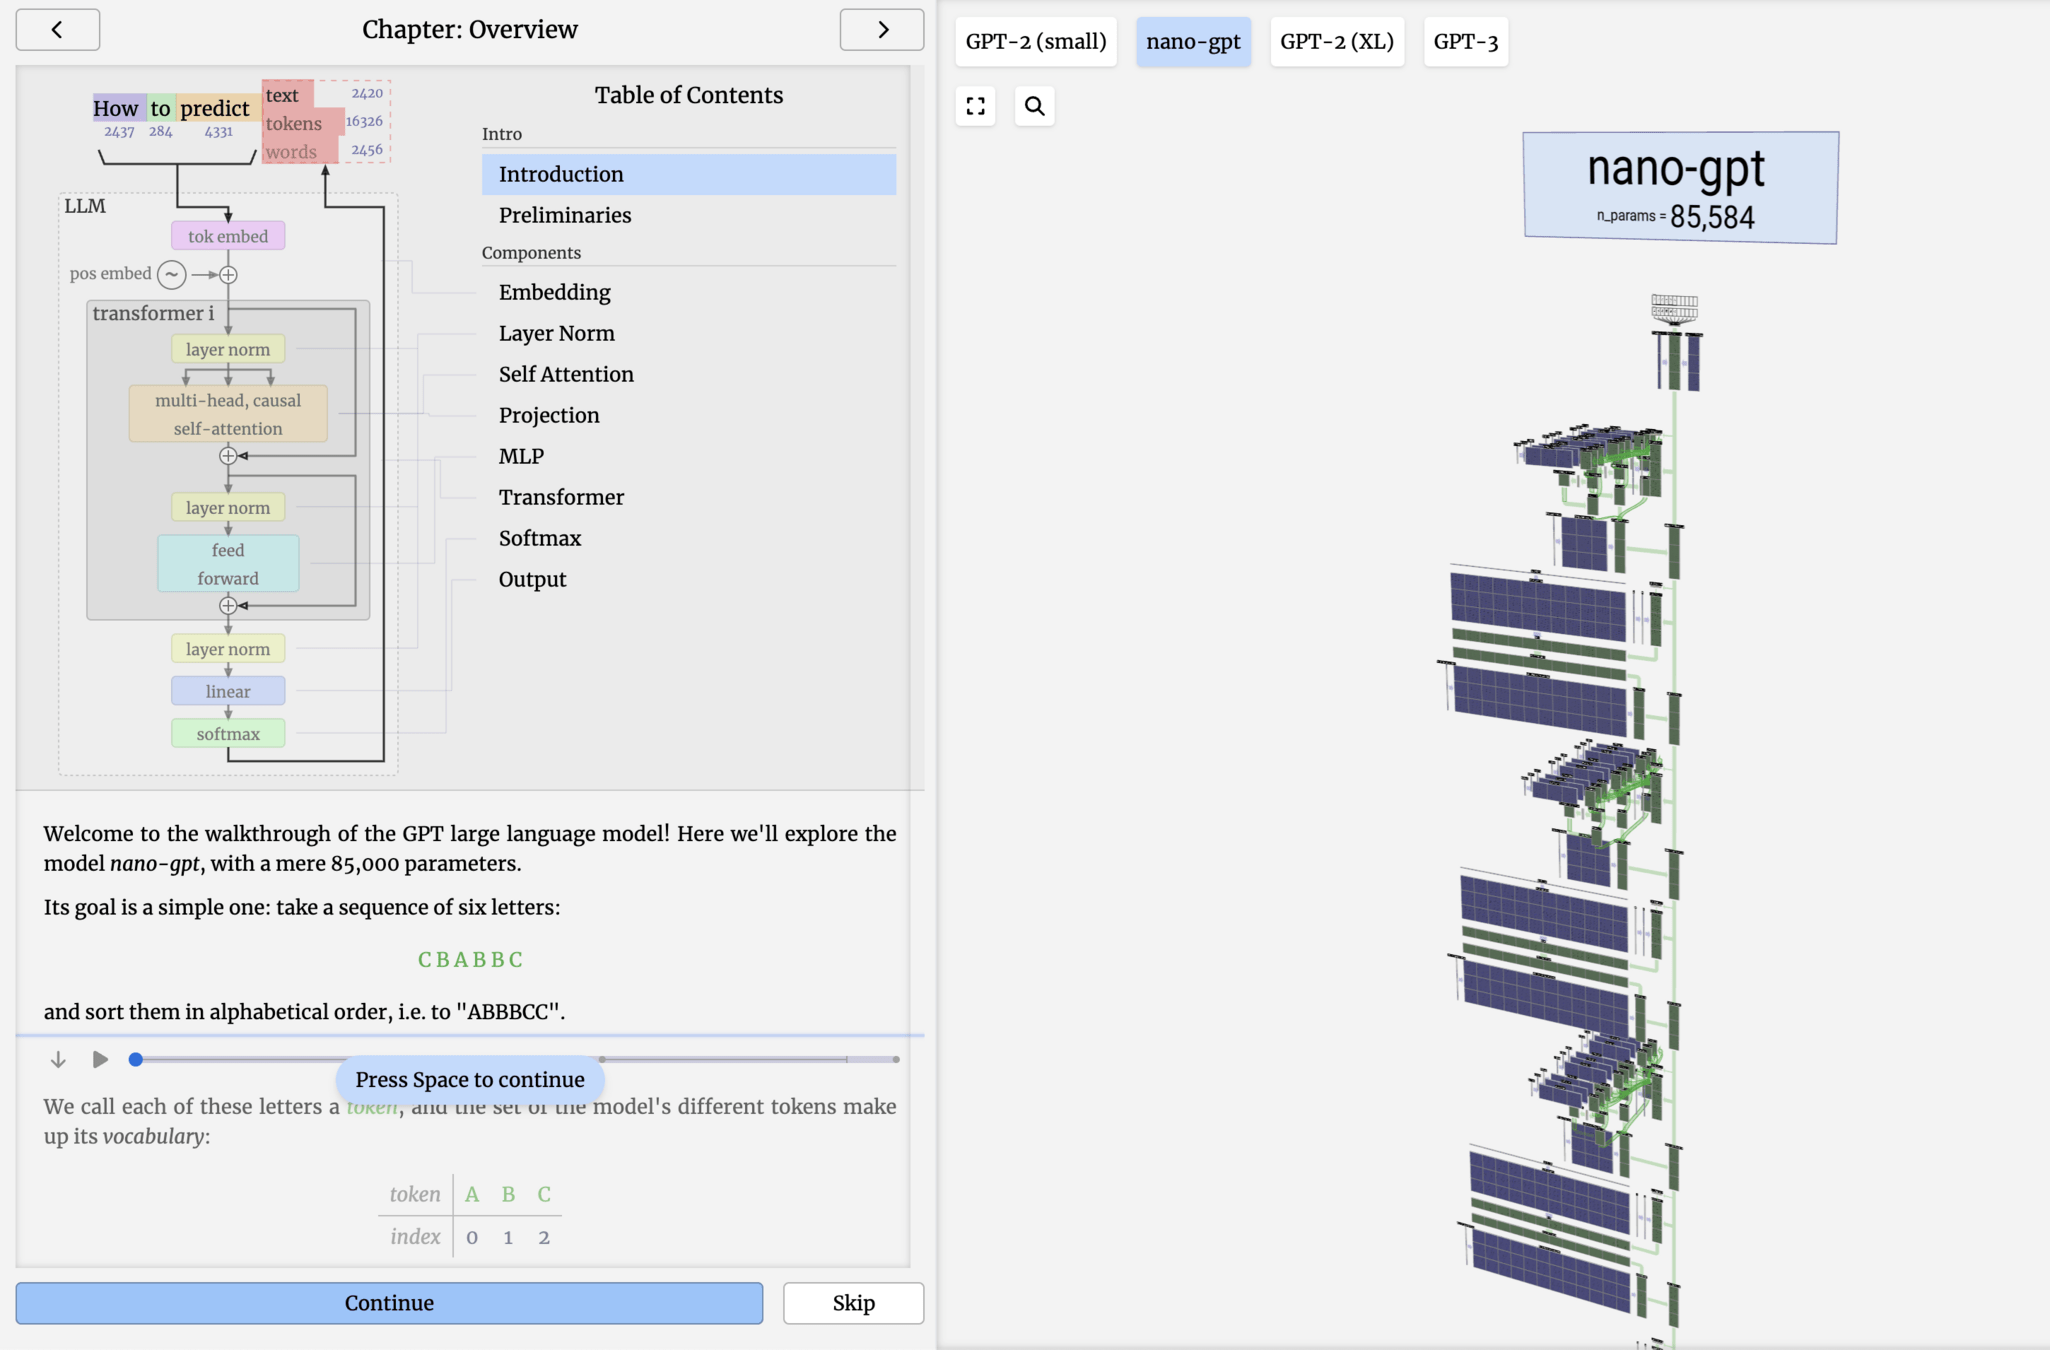This screenshot has height=1350, width=2050.
Task: Toggle fullscreen view of 3D model
Action: click(975, 106)
